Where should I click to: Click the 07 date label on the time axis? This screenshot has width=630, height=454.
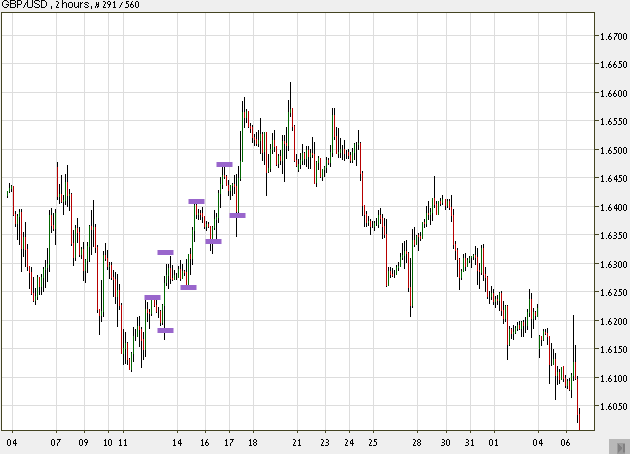56,443
